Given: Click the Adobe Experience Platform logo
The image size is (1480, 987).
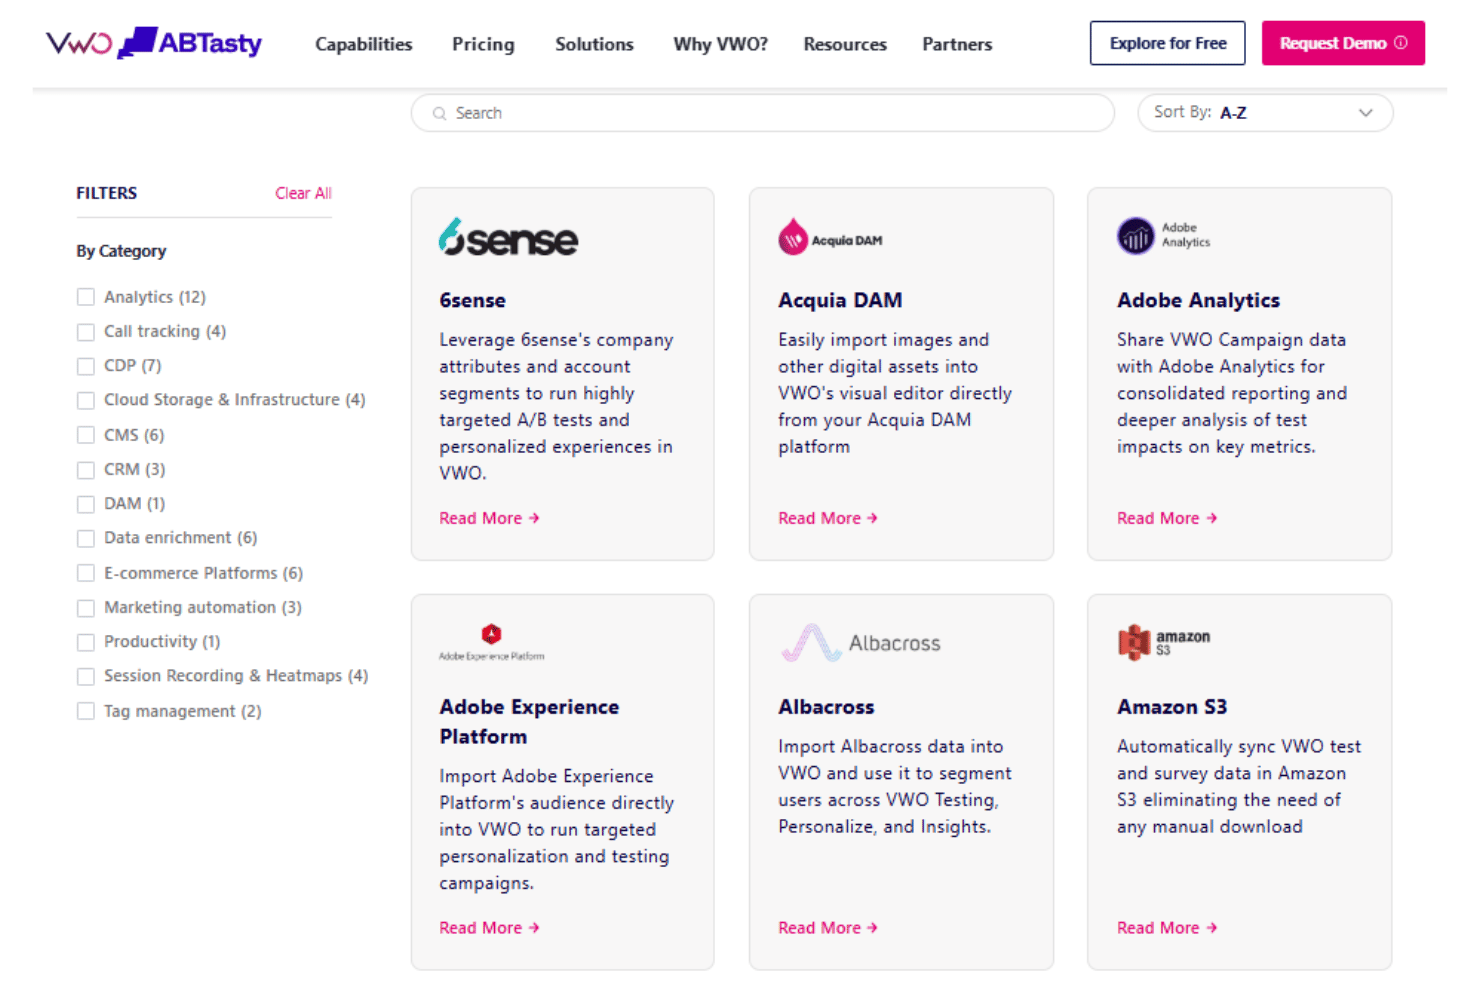Looking at the screenshot, I should [491, 643].
